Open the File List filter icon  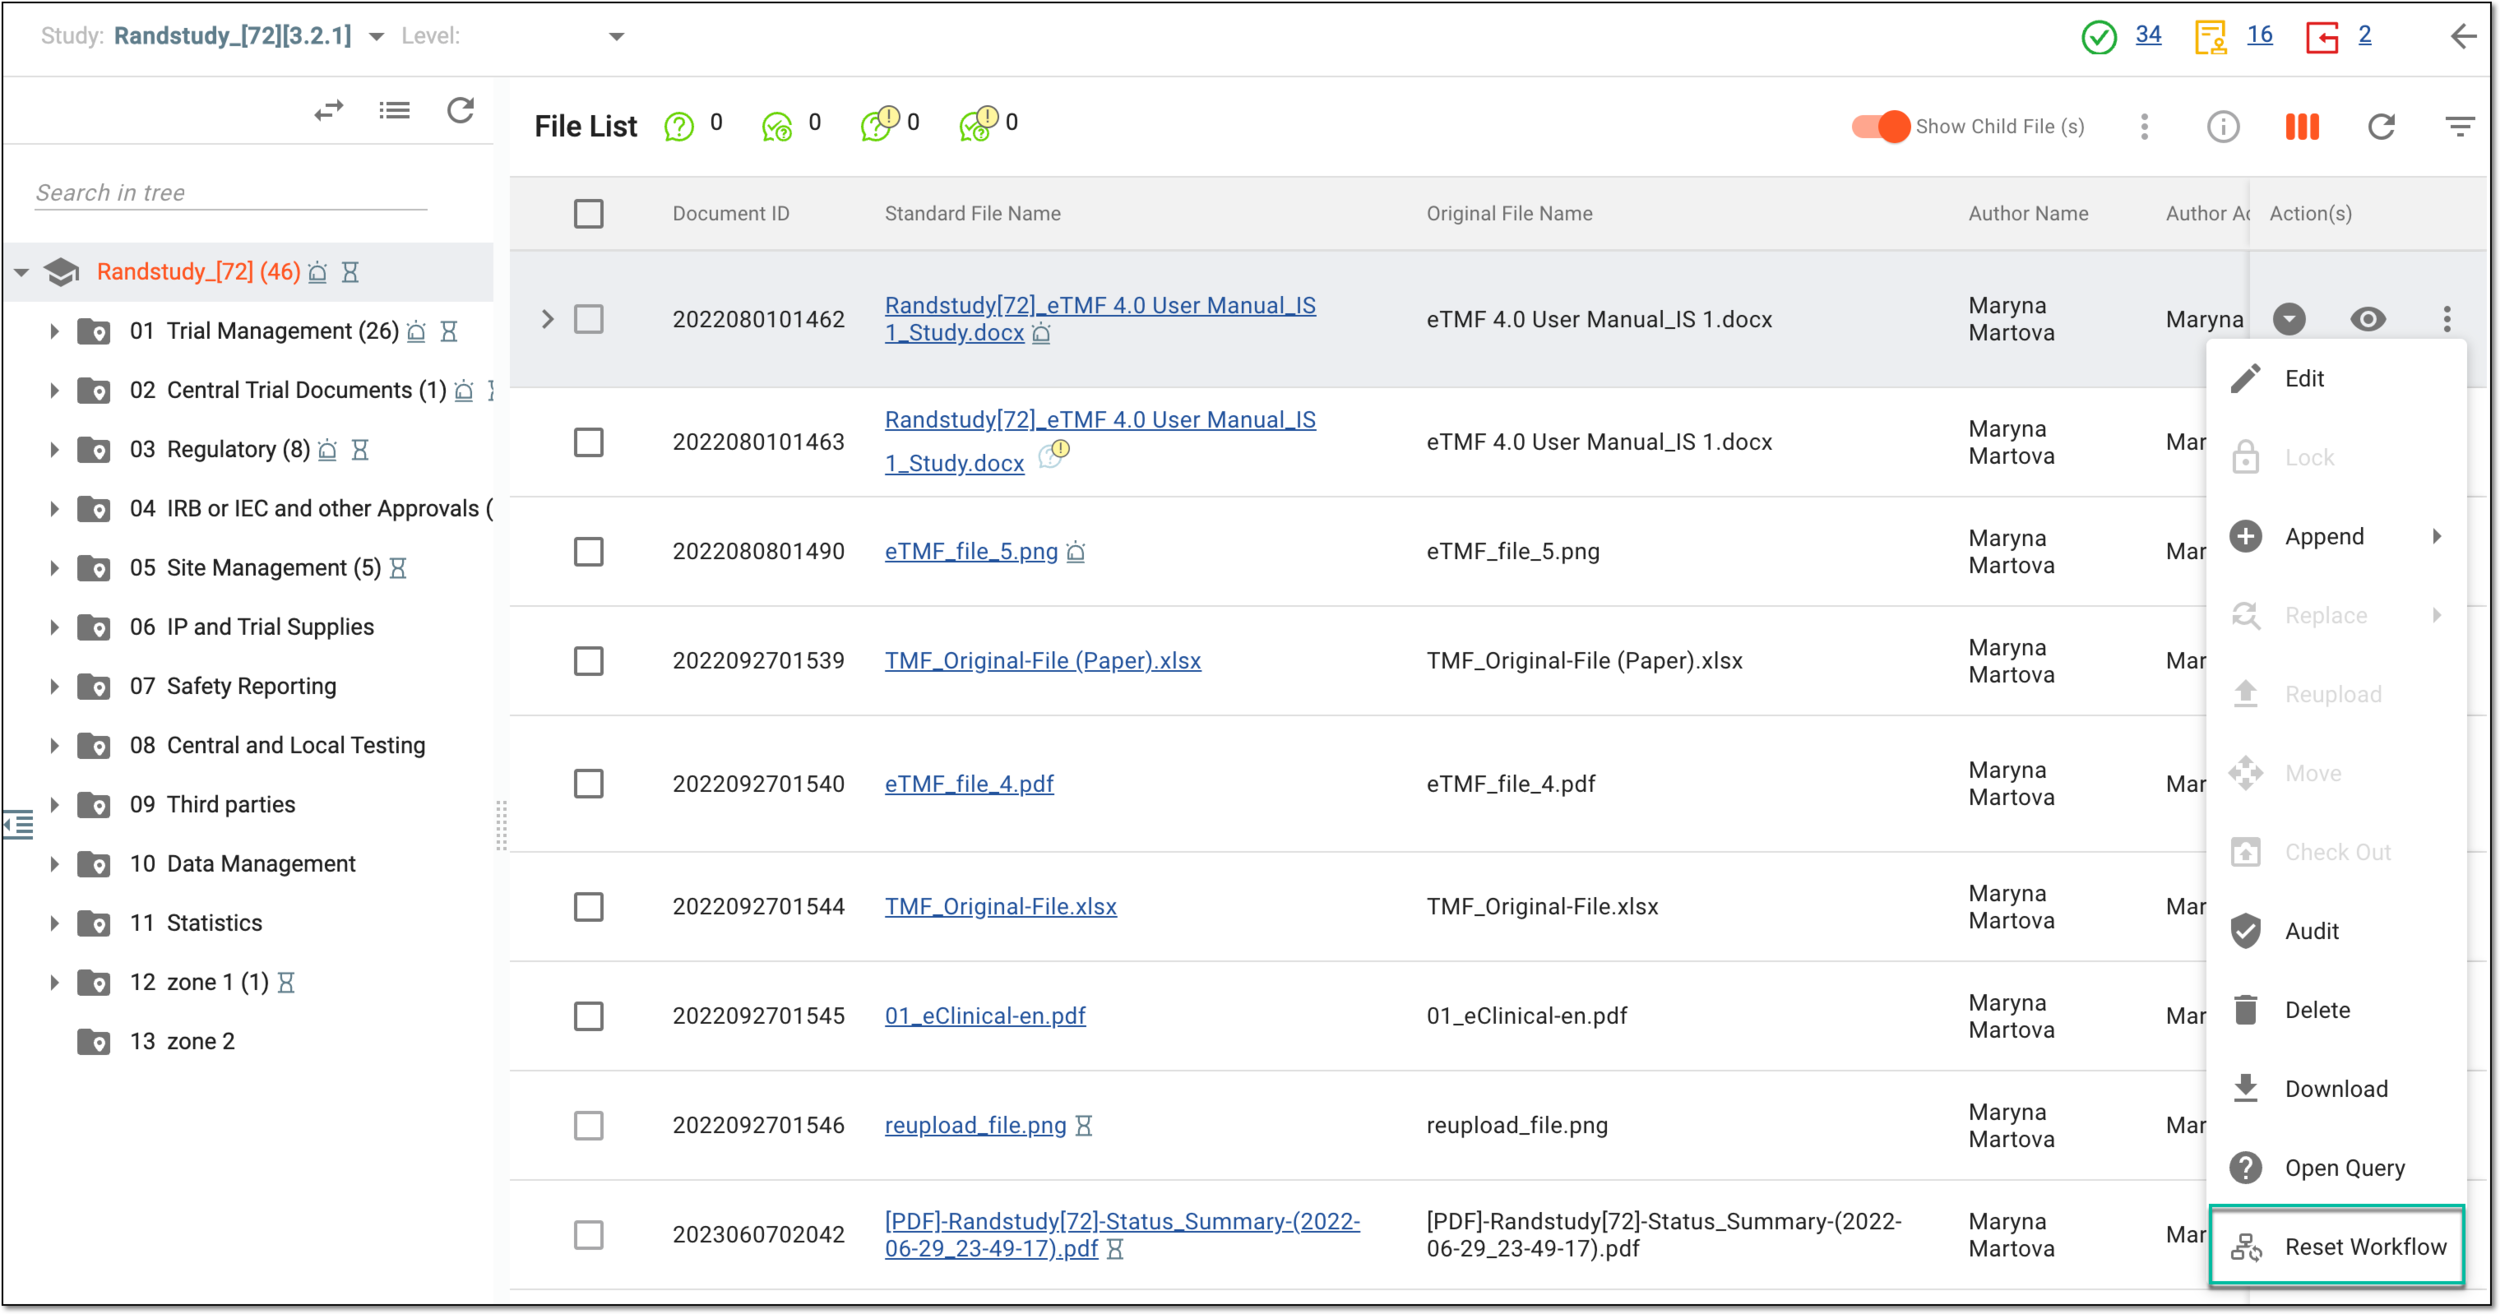(2460, 127)
